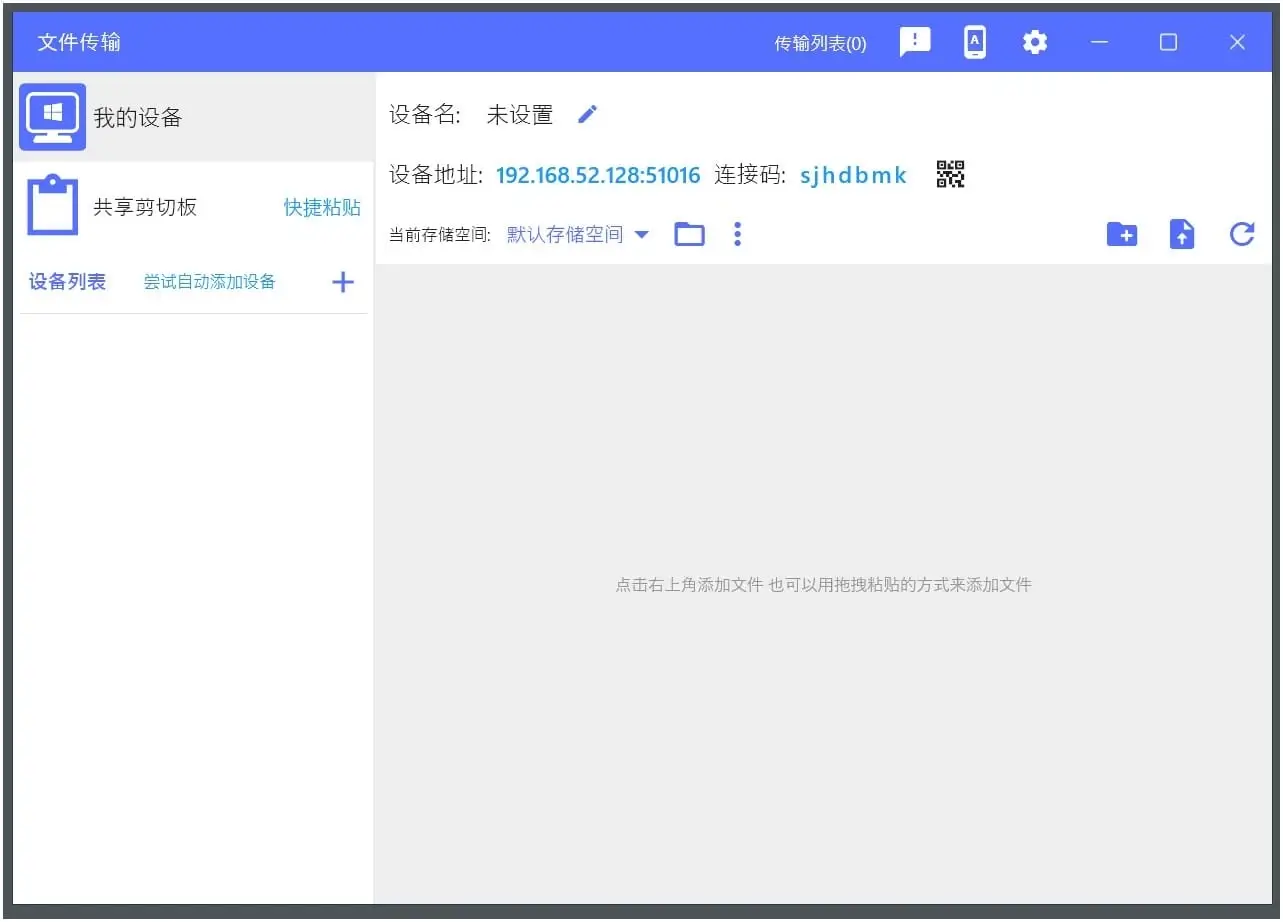This screenshot has width=1283, height=922.
Task: Open the feedback message icon in the title bar
Action: point(914,42)
